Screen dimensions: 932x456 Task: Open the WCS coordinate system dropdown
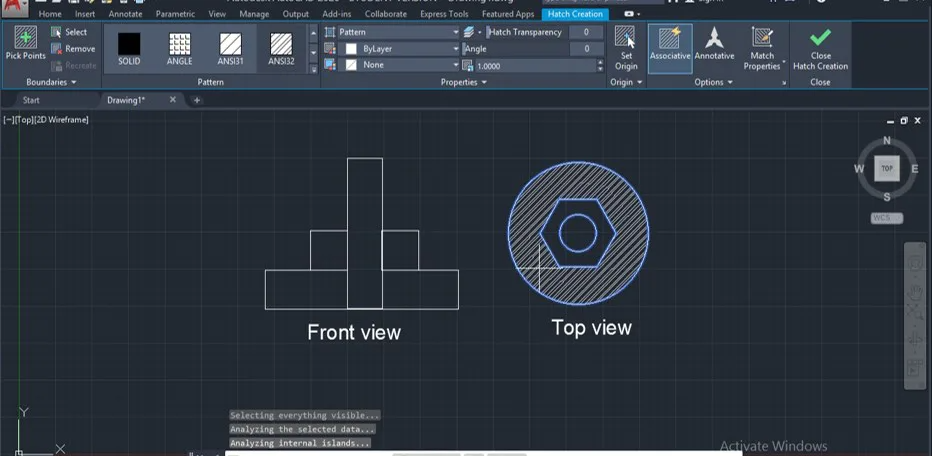887,218
